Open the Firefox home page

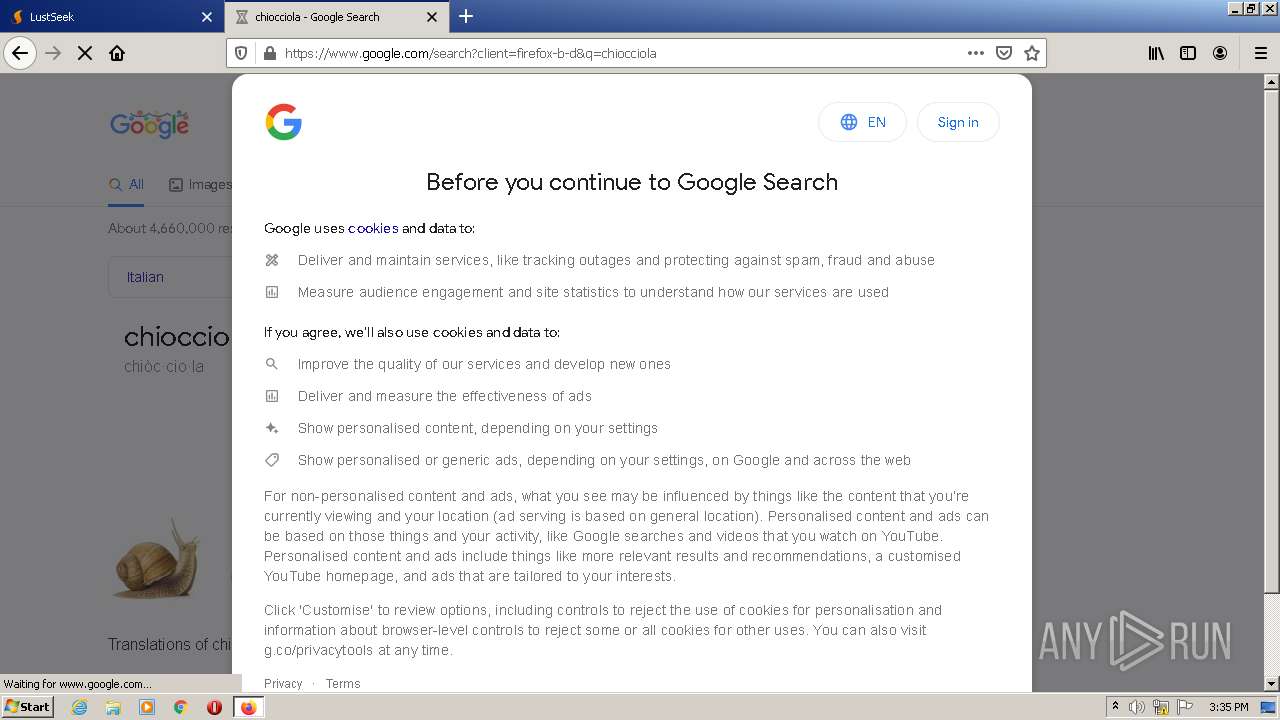pos(117,53)
